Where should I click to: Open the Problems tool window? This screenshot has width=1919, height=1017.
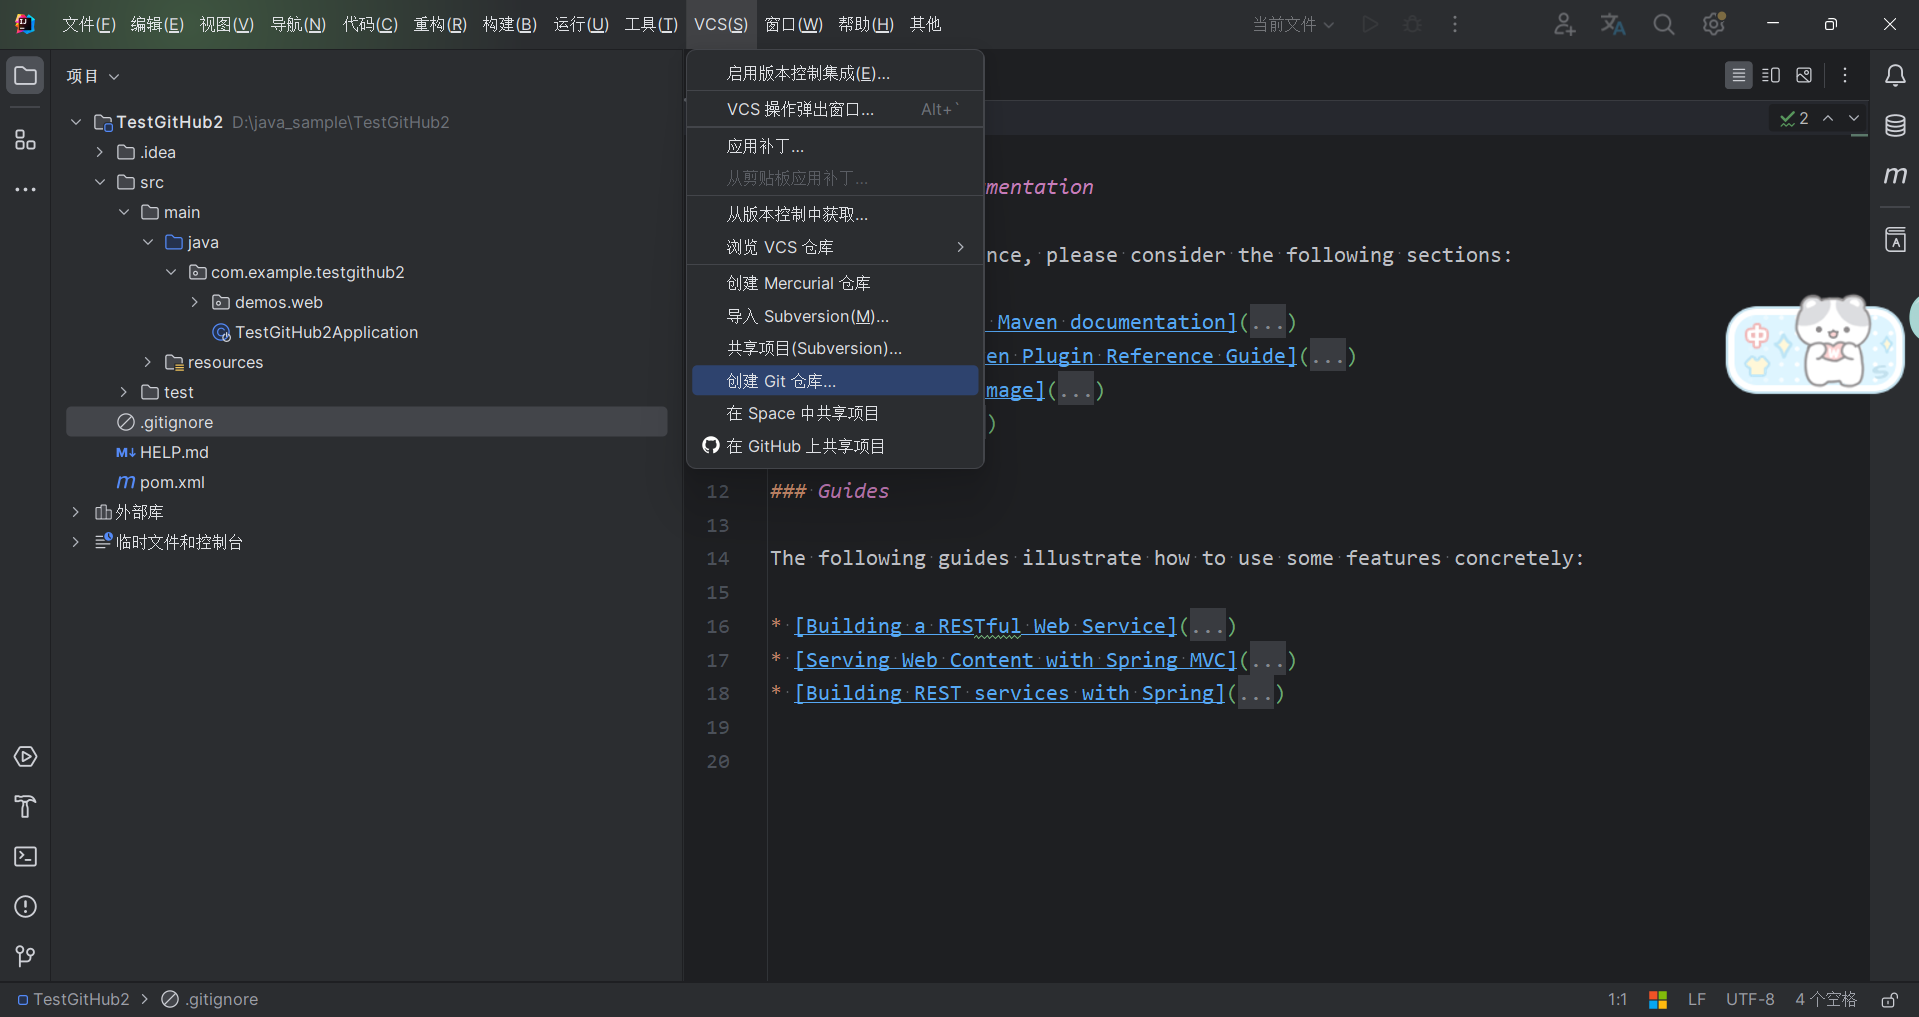pos(26,907)
